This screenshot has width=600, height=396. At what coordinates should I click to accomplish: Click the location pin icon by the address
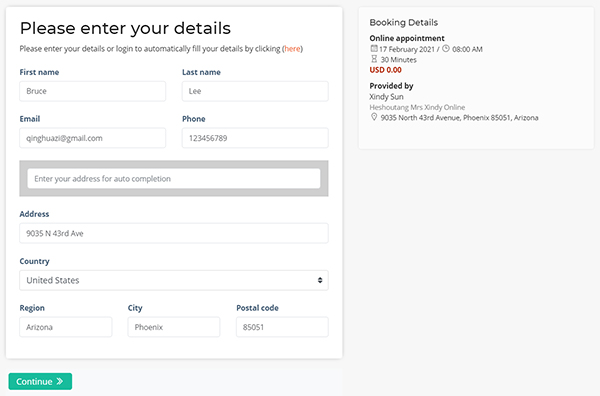click(374, 117)
